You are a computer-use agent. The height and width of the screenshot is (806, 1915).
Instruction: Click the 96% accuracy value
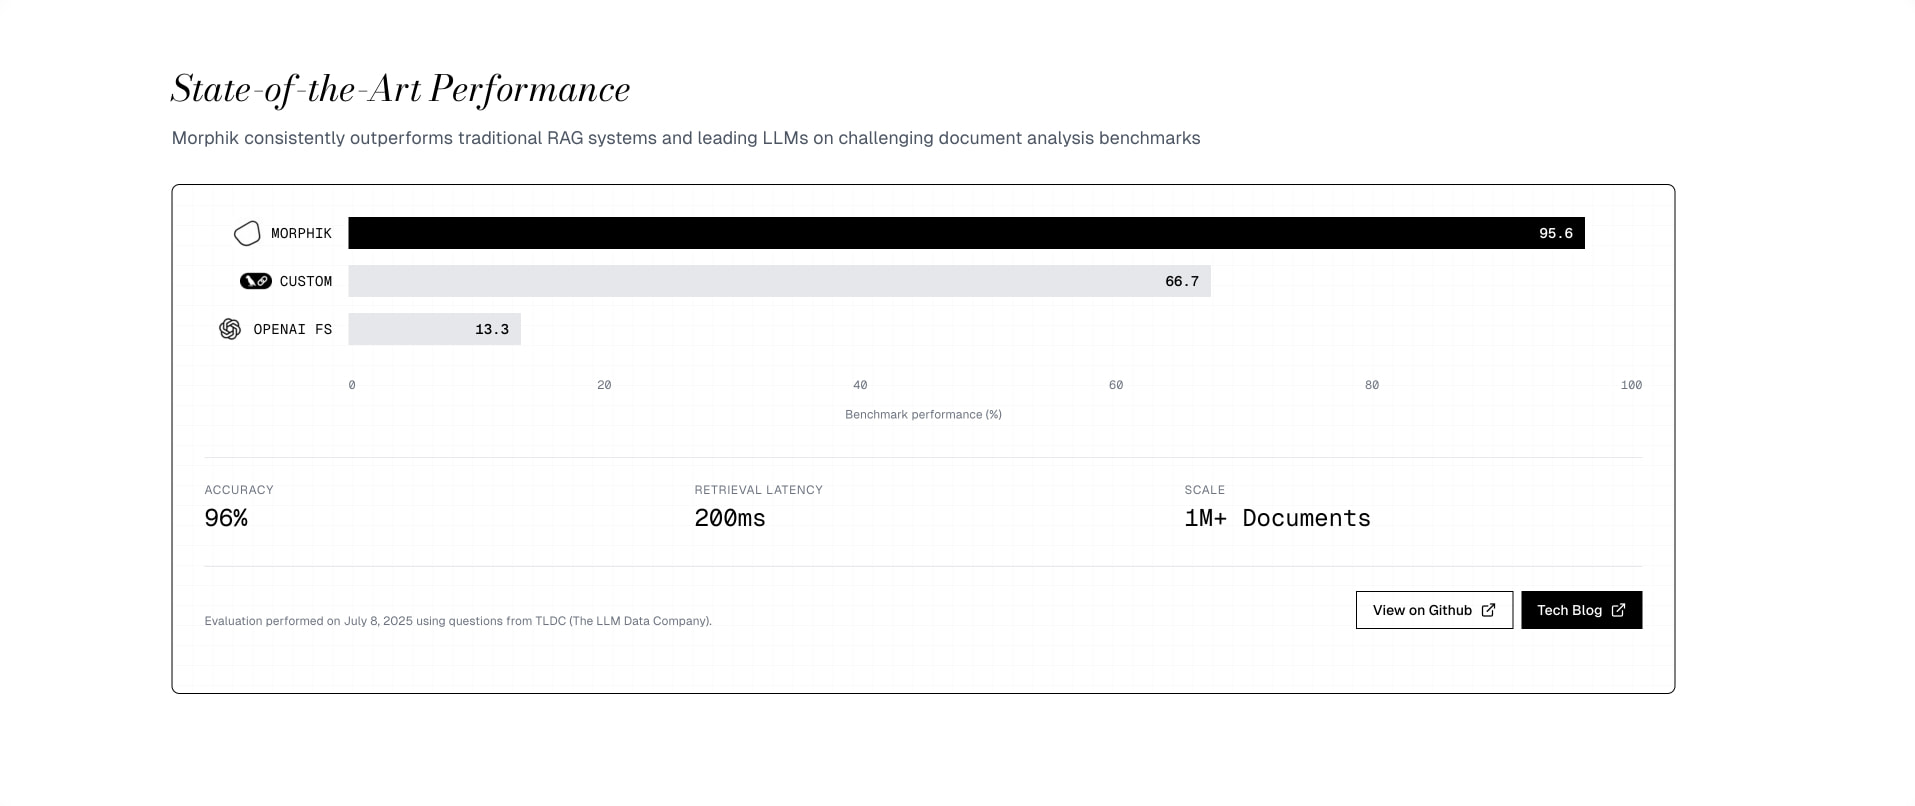click(x=226, y=518)
